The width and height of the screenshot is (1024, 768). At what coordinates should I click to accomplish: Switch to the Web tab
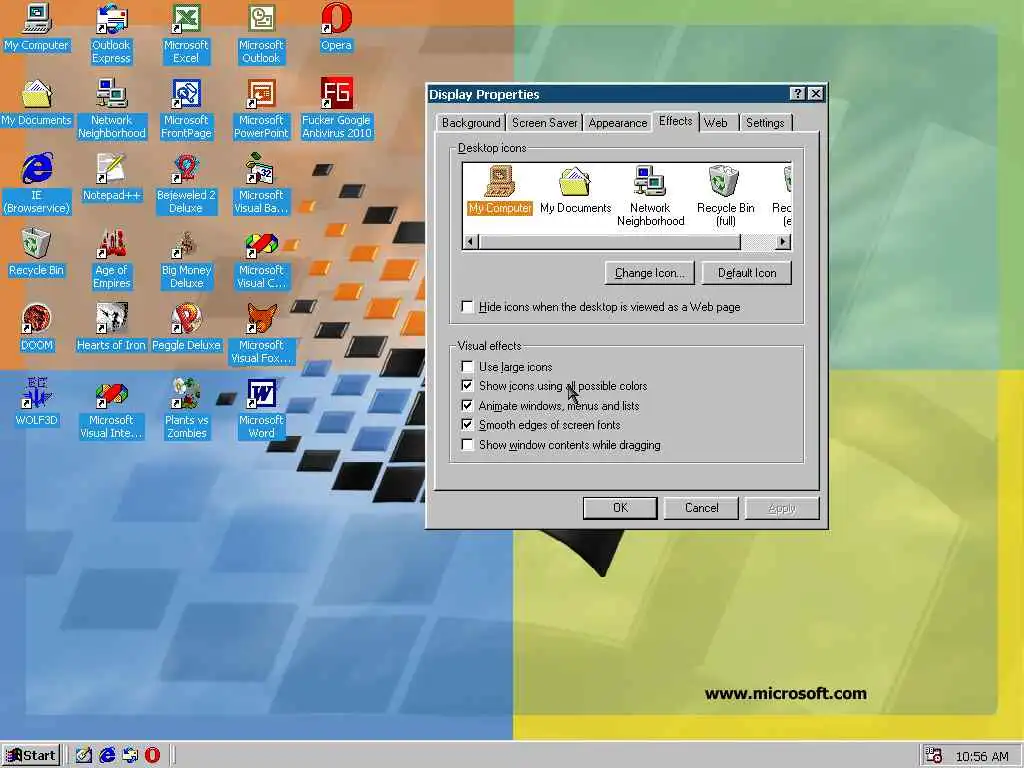pos(716,123)
